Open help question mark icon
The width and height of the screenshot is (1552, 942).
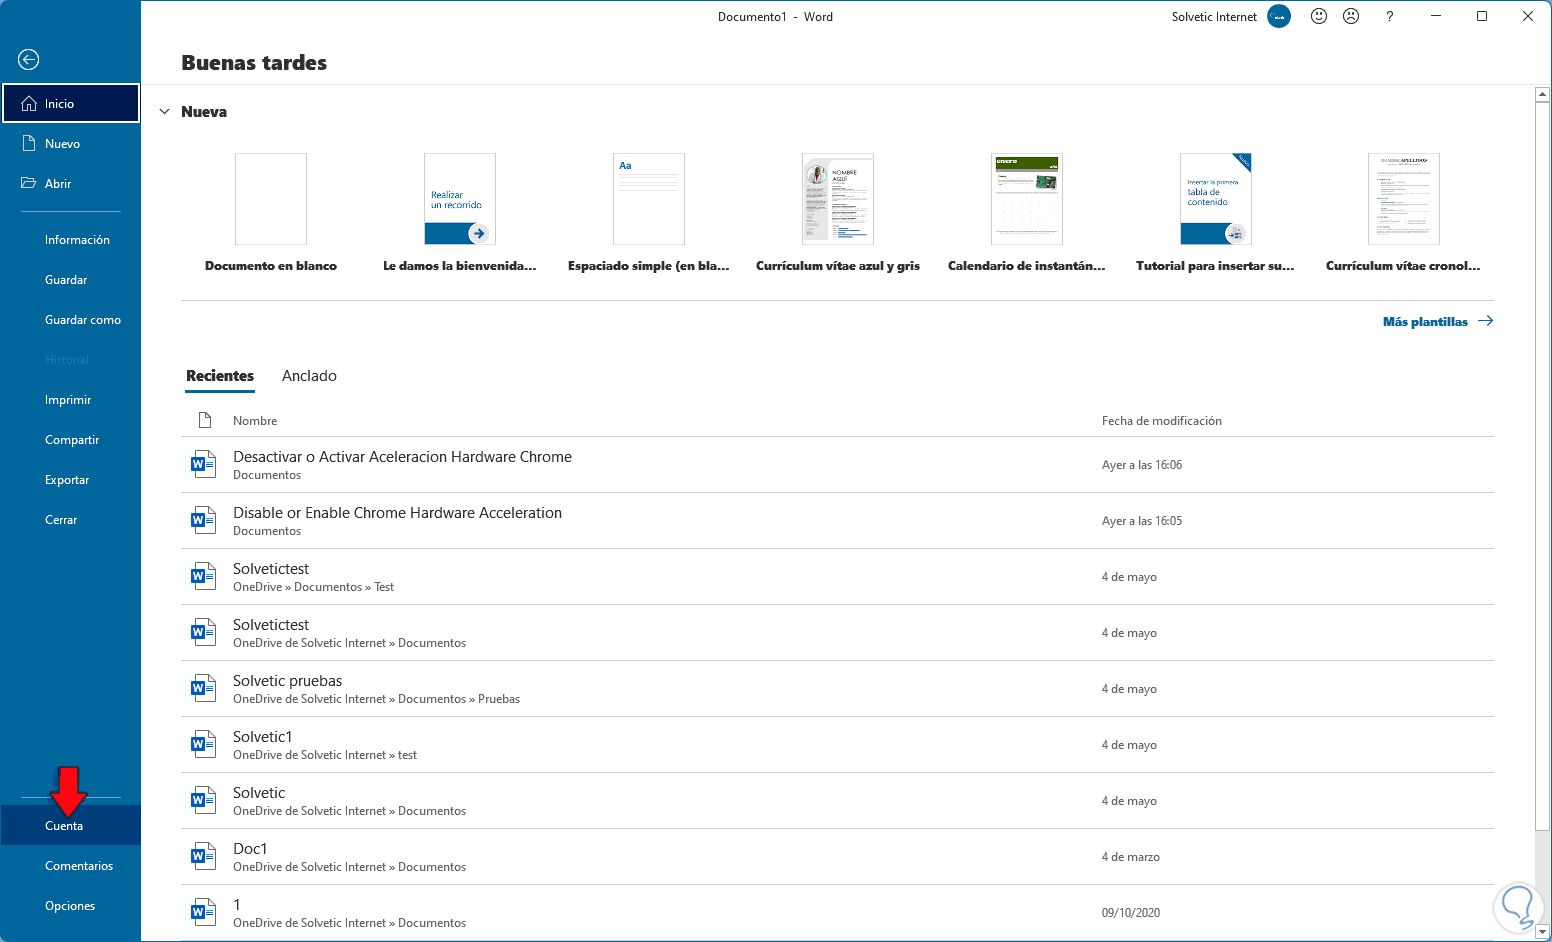1390,16
